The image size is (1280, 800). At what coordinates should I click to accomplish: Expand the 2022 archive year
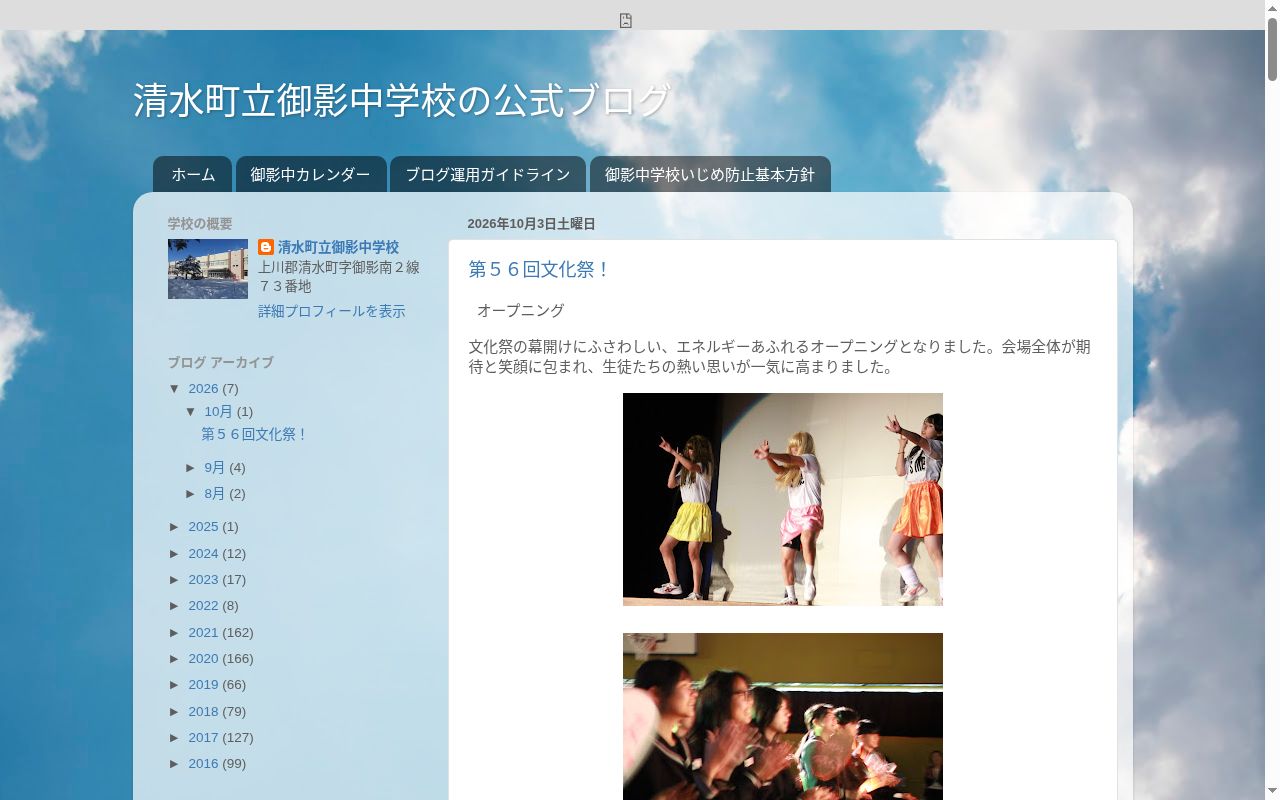[176, 606]
